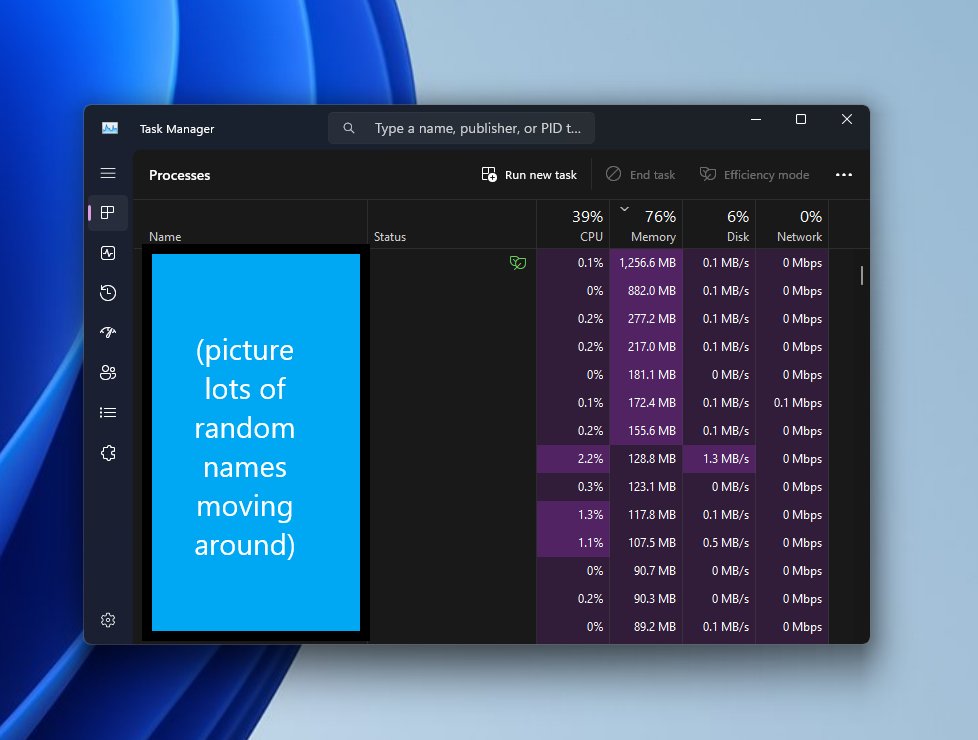The image size is (978, 740).
Task: Select the 155.6 MB memory cell
Action: pyautogui.click(x=646, y=431)
